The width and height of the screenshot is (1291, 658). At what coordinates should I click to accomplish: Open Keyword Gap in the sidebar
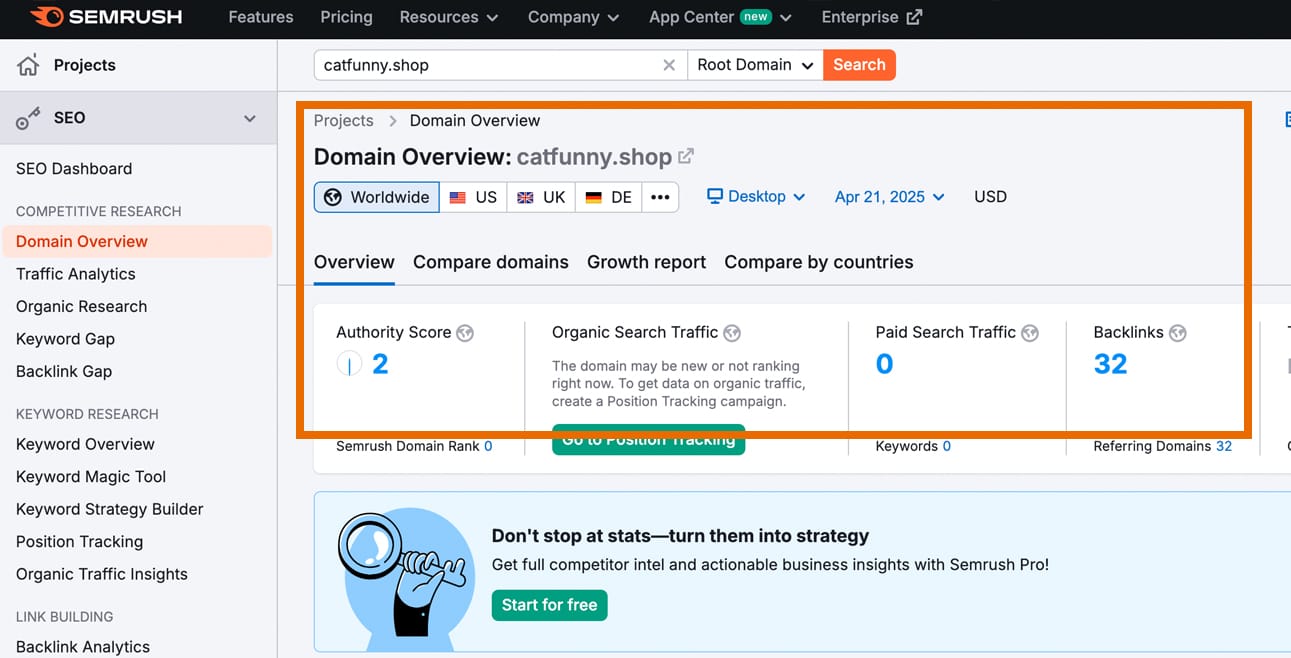(65, 339)
